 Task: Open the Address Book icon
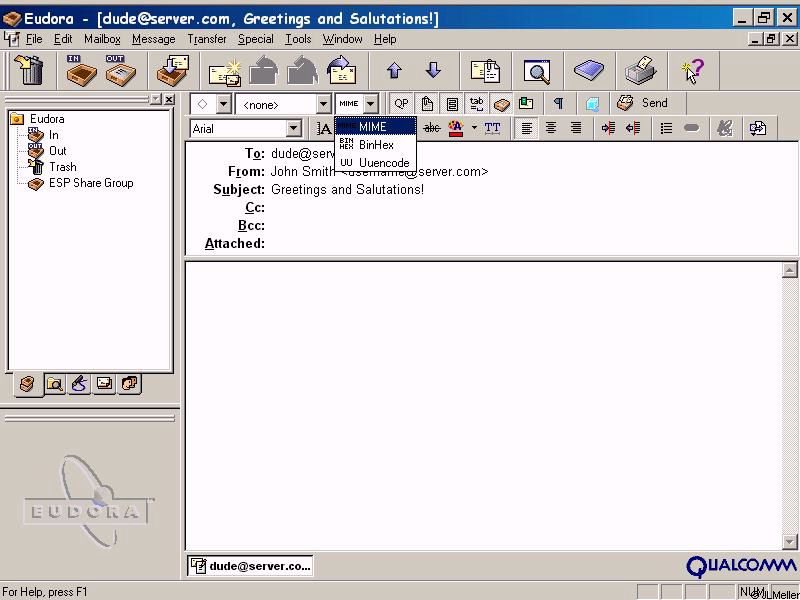(x=589, y=70)
